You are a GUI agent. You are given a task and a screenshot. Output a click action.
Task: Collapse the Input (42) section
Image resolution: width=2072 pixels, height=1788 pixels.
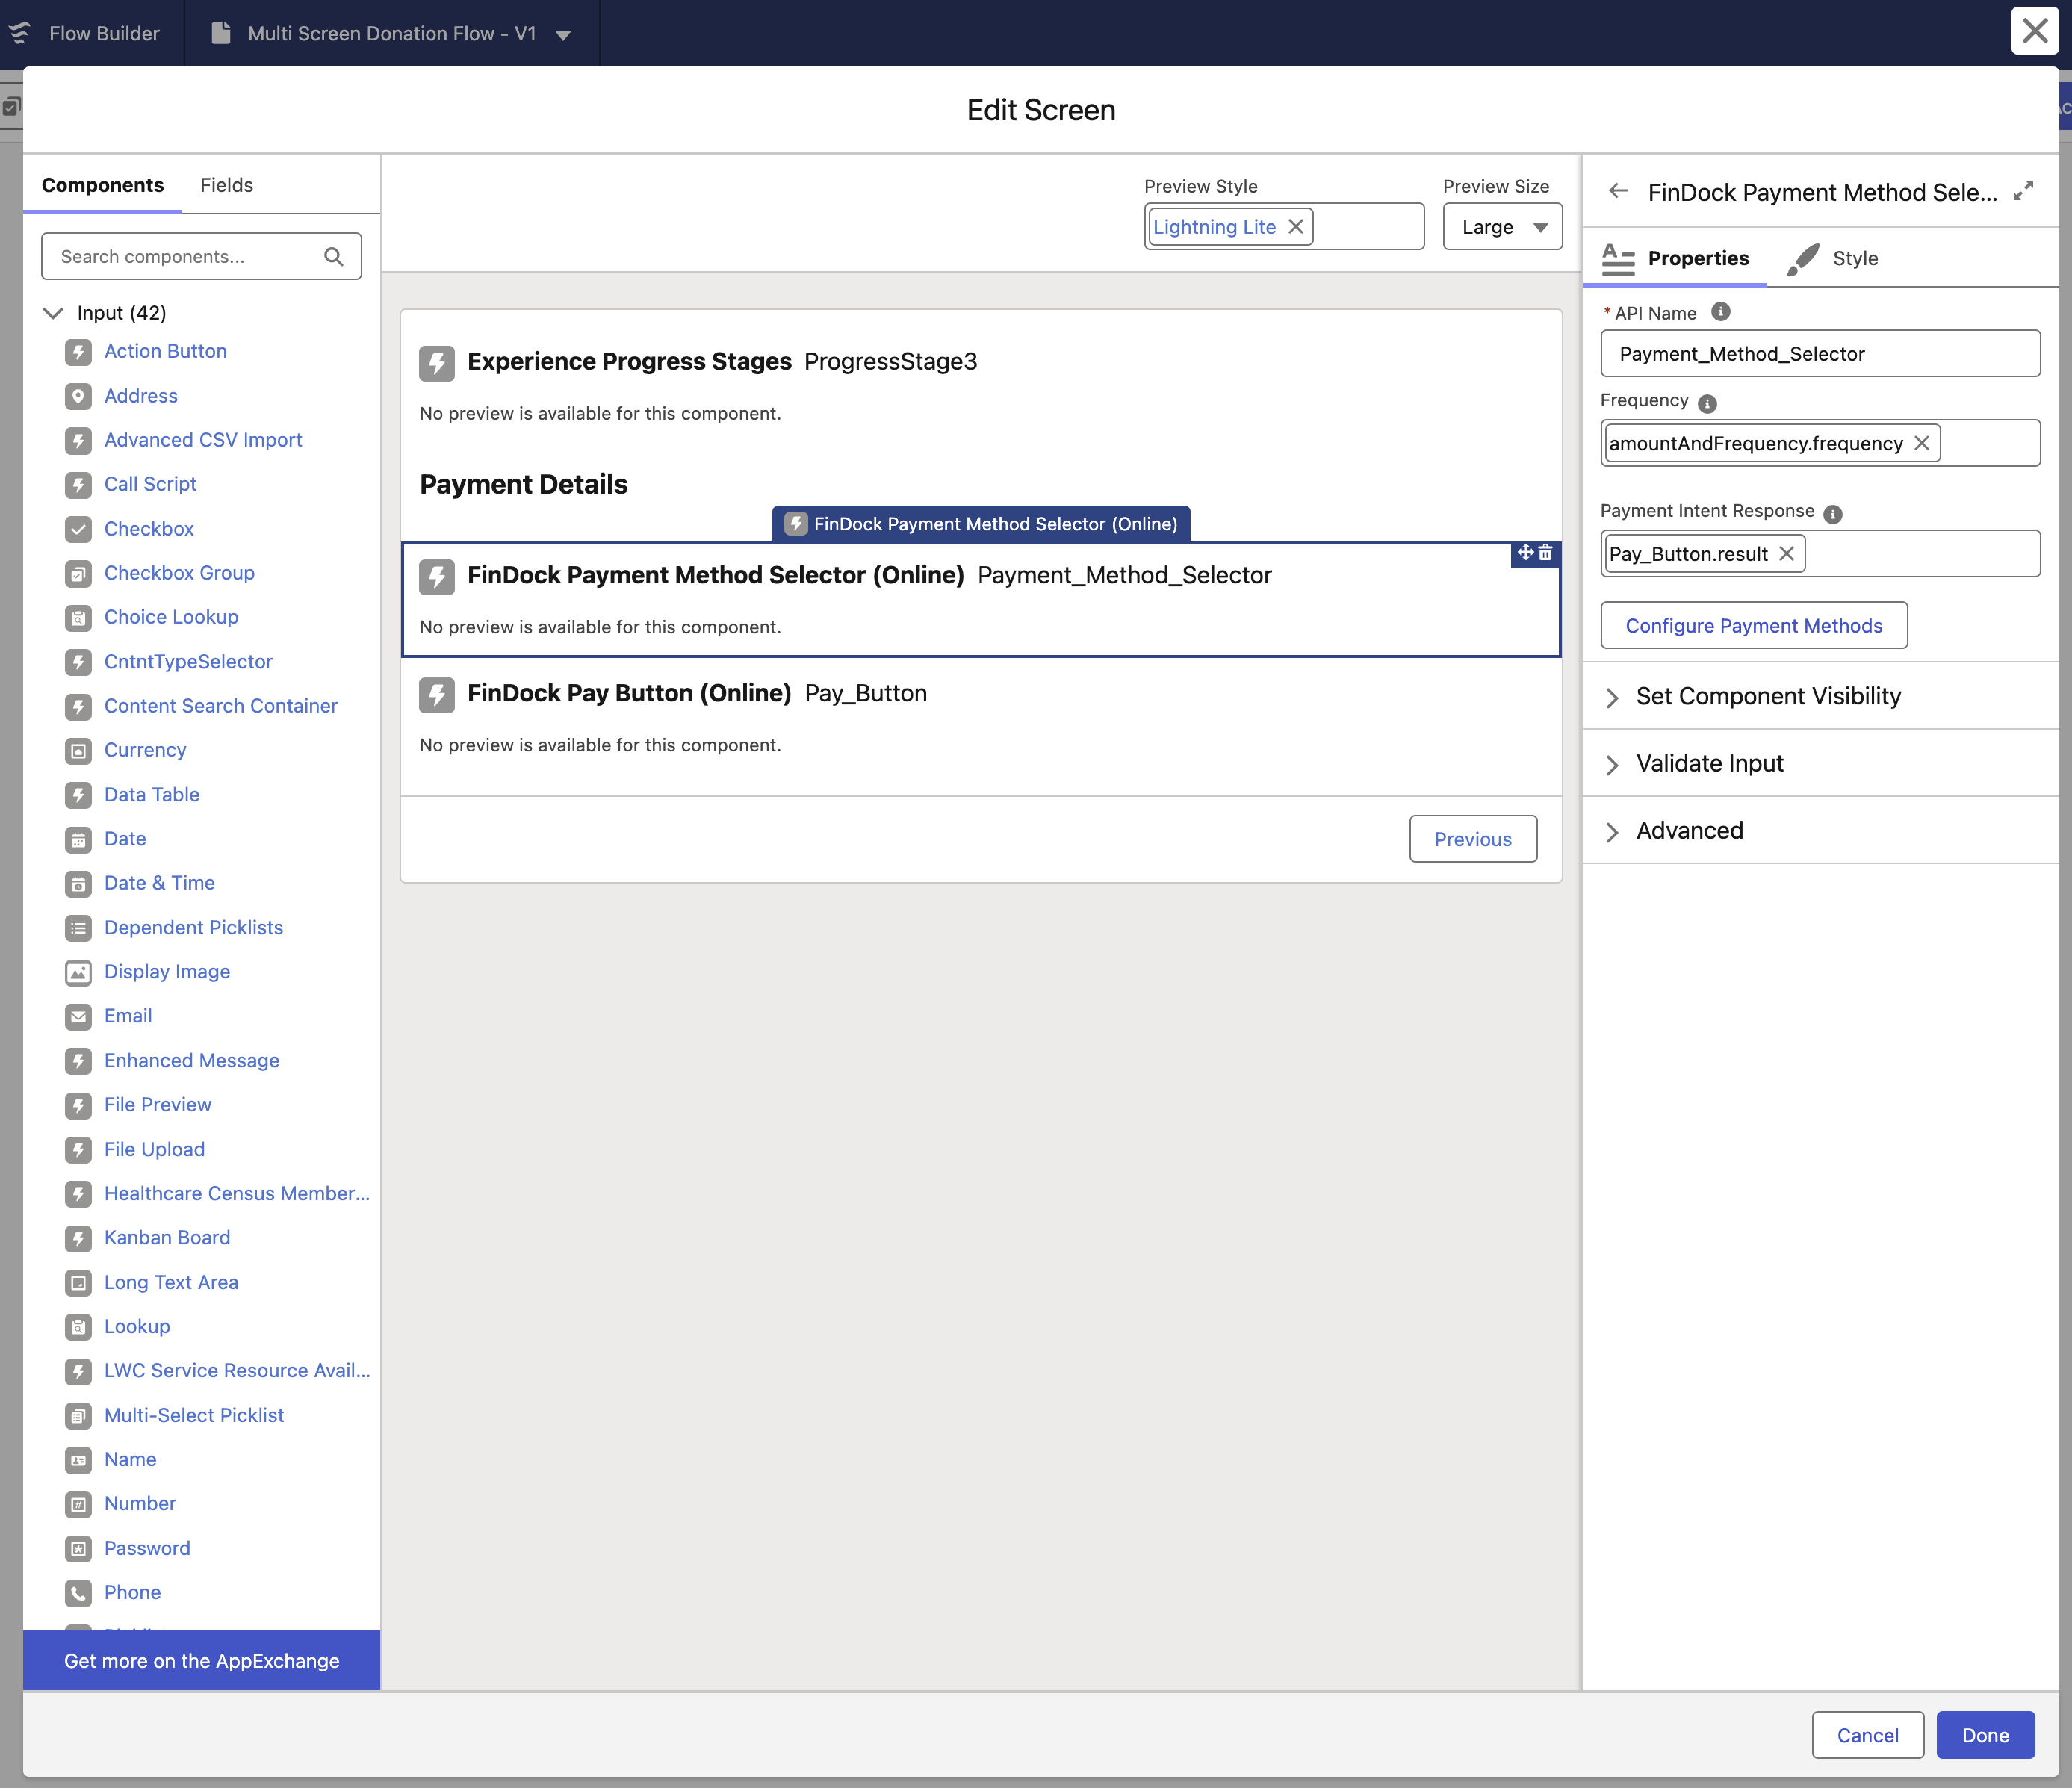[x=53, y=313]
